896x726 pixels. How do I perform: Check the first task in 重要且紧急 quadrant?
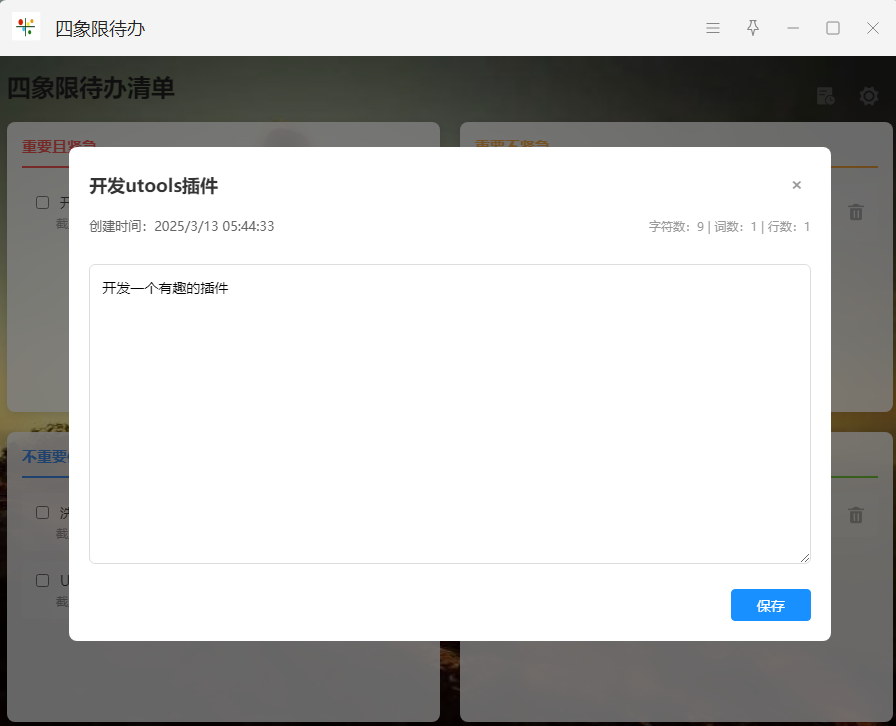click(42, 202)
